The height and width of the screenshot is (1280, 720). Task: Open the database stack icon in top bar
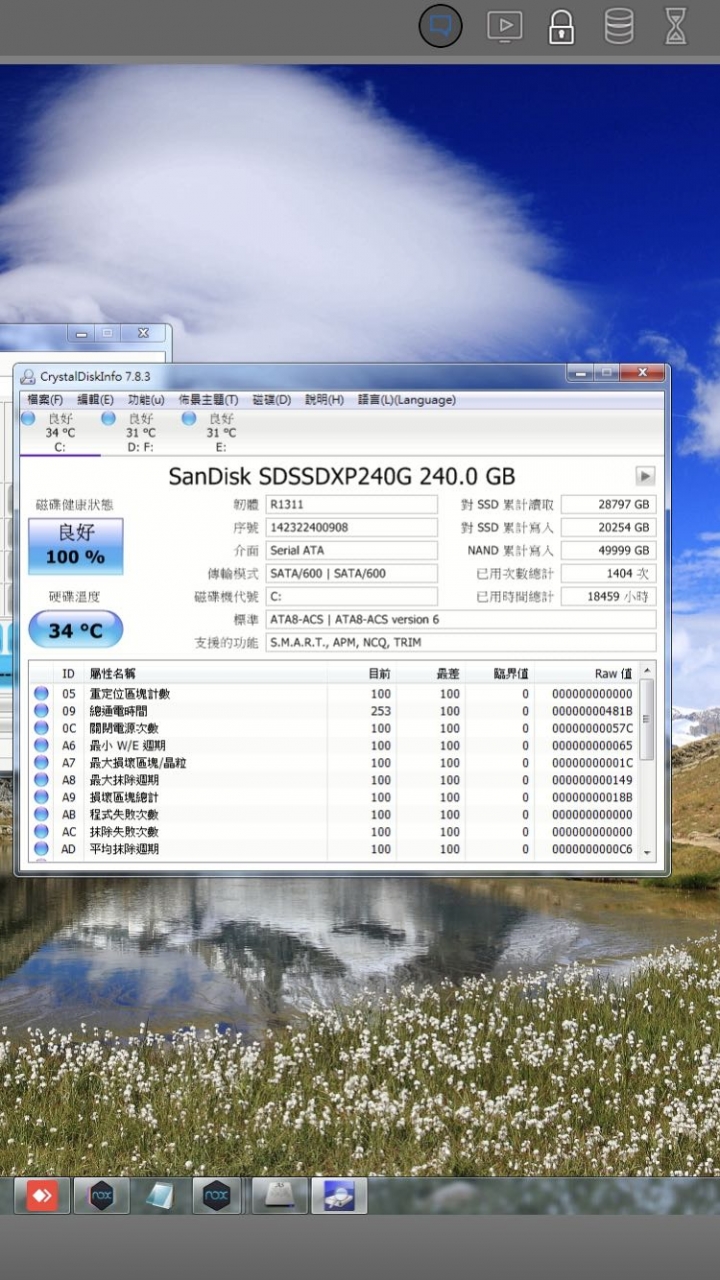(x=619, y=26)
